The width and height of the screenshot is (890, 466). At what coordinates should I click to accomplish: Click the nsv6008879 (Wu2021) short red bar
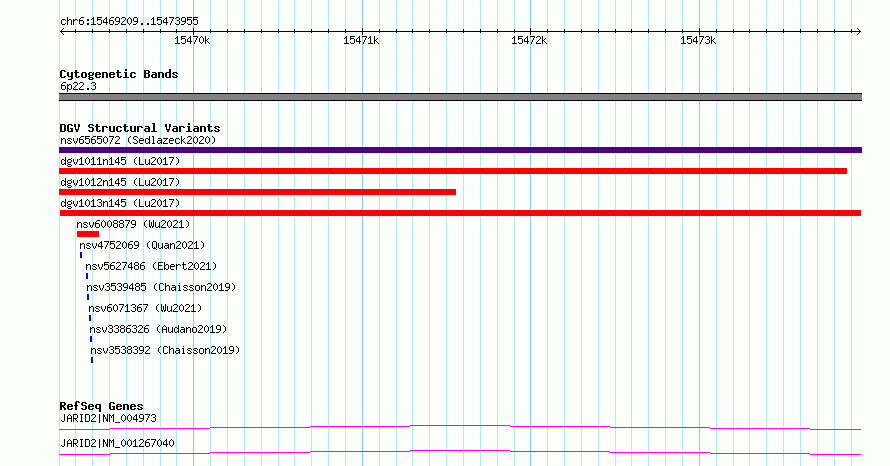(88, 234)
